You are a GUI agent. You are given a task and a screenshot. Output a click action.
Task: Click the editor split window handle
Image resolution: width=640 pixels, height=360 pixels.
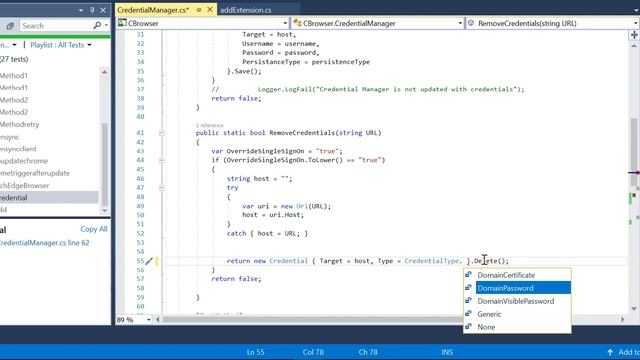tap(634, 35)
